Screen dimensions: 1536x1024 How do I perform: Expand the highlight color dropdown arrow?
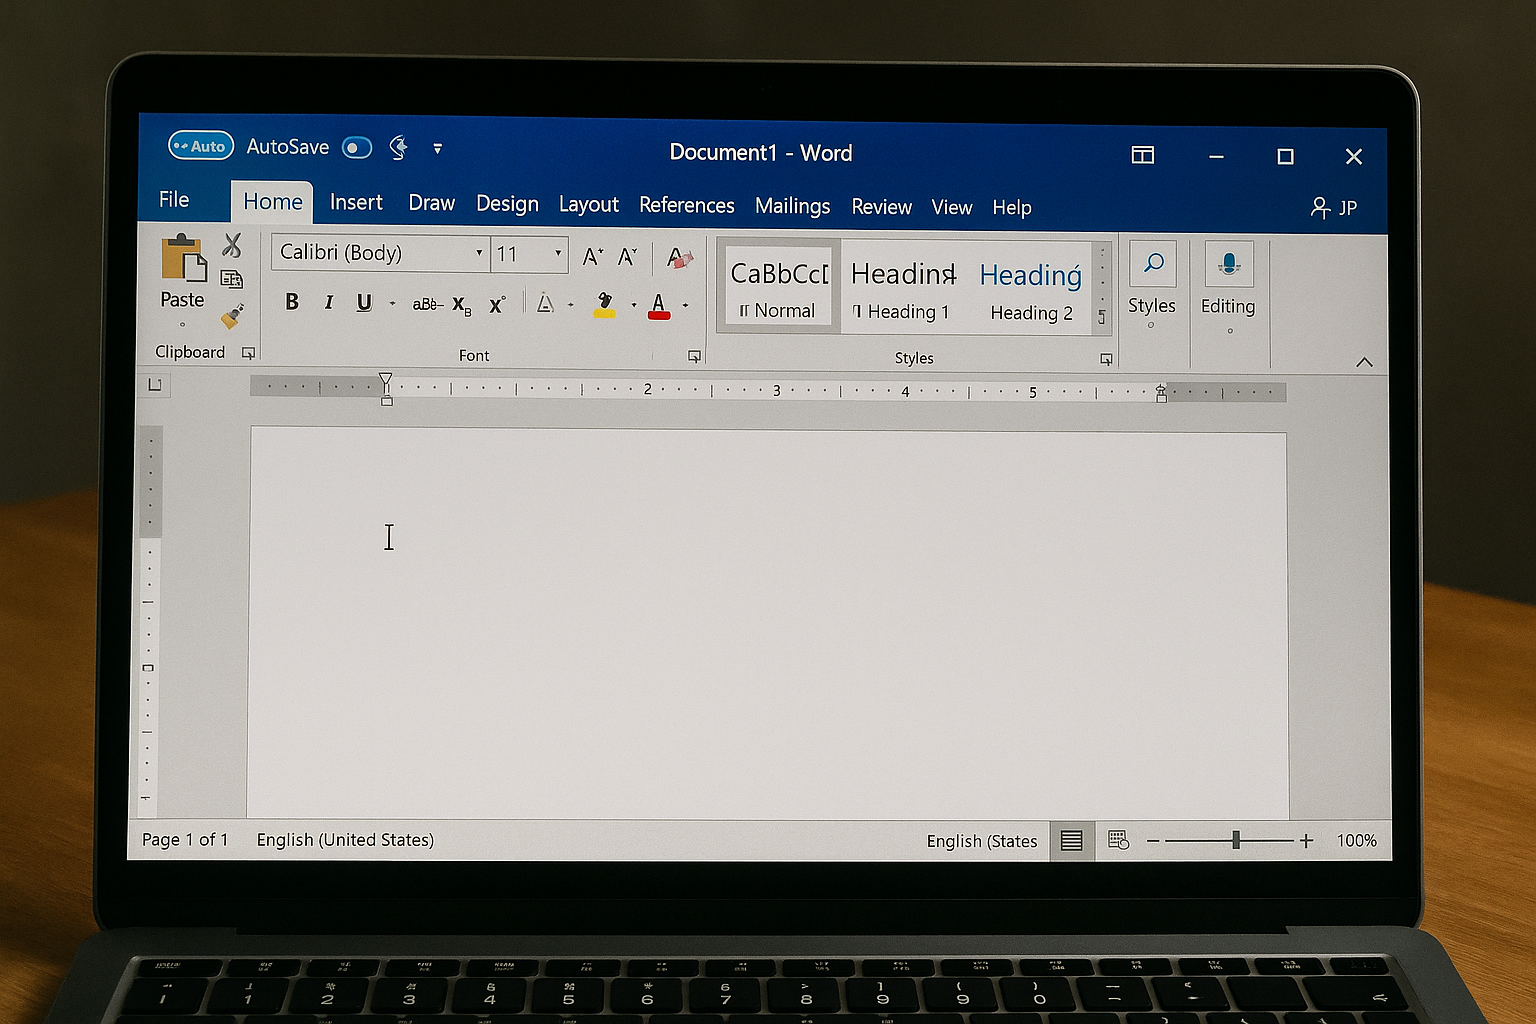click(x=634, y=305)
